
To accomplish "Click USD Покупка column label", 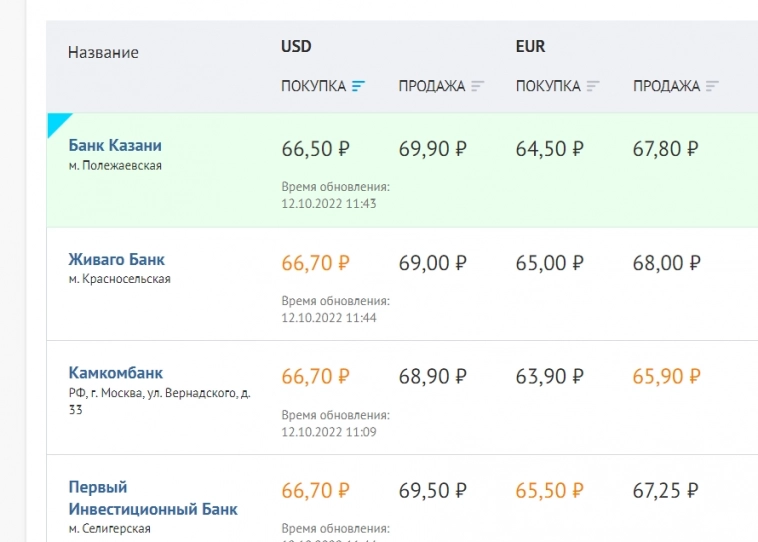I will tap(313, 87).
